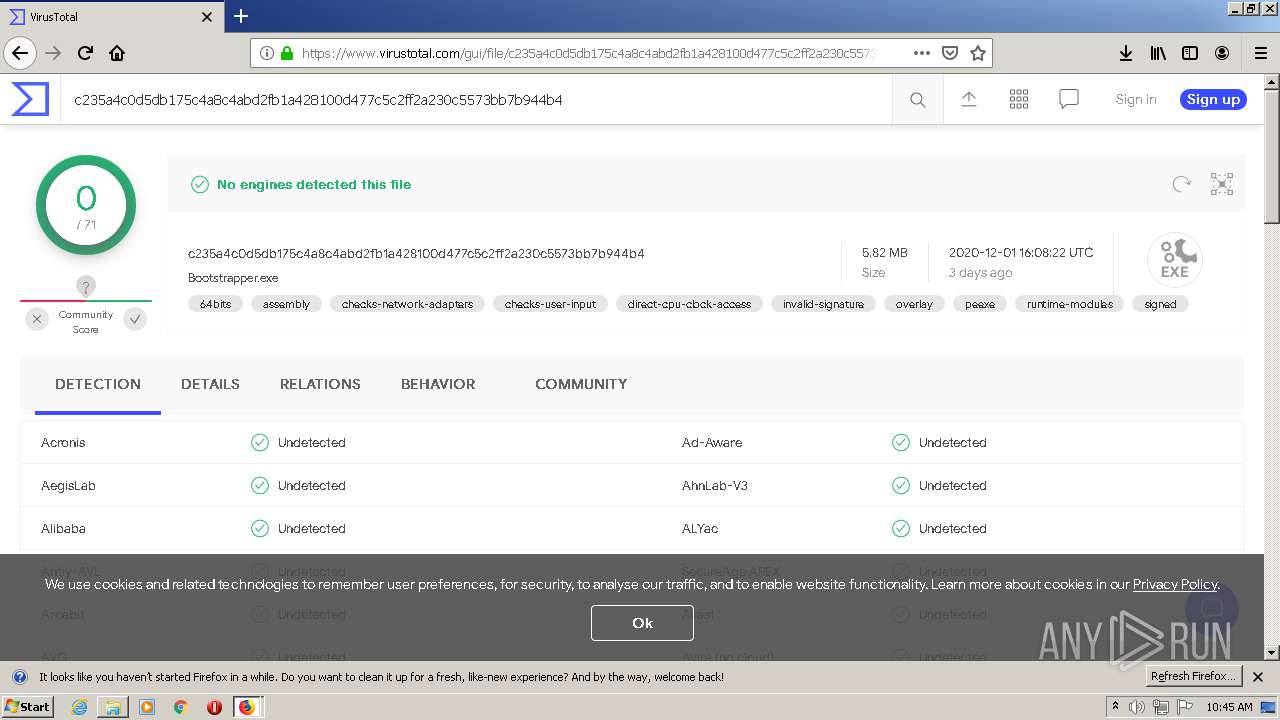The height and width of the screenshot is (720, 1280).
Task: Accept cookies with the Ok button
Action: (x=642, y=622)
